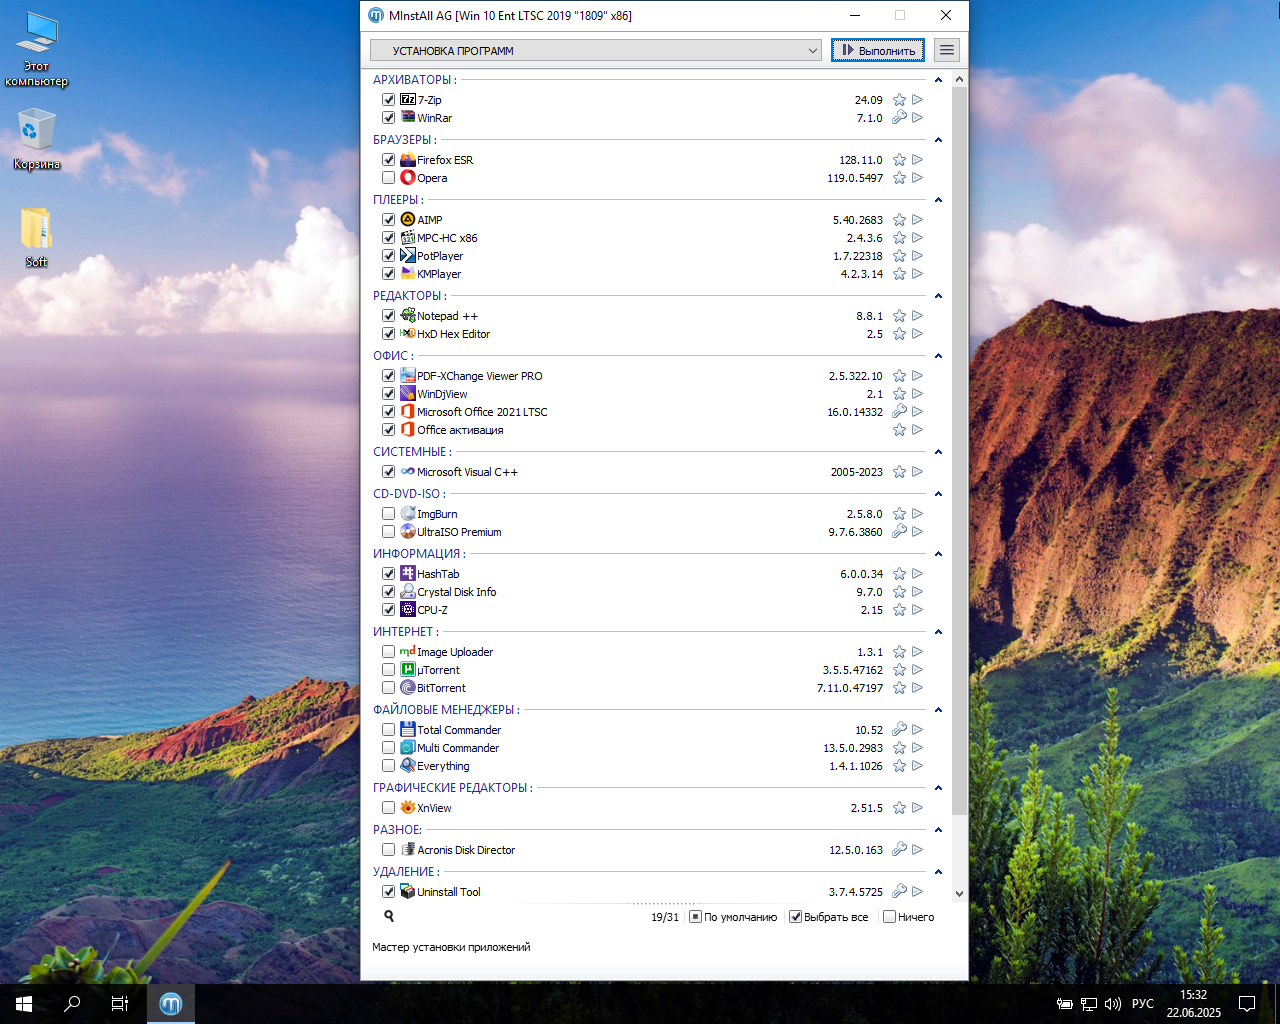Image resolution: width=1280 pixels, height=1024 pixels.
Task: Uncheck the PotPlayer checkbox
Action: [388, 256]
